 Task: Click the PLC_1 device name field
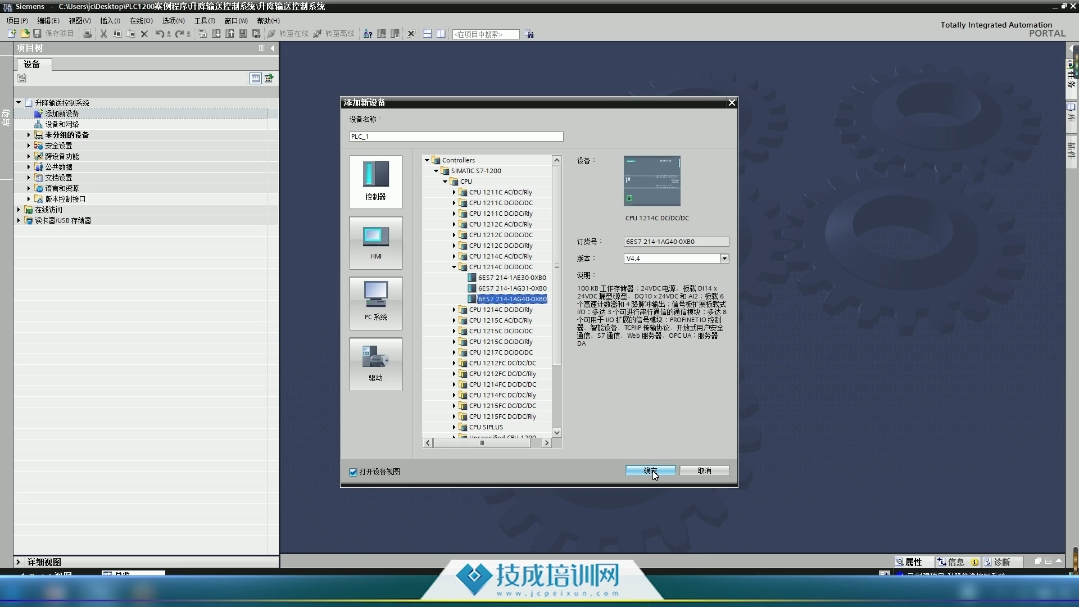point(456,136)
